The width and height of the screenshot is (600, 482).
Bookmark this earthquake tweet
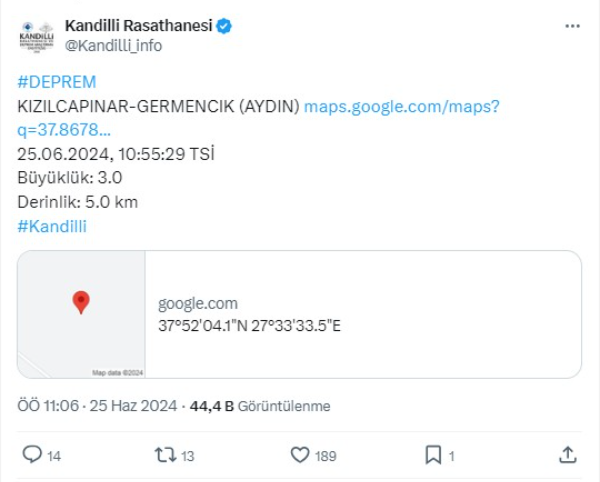(x=433, y=455)
